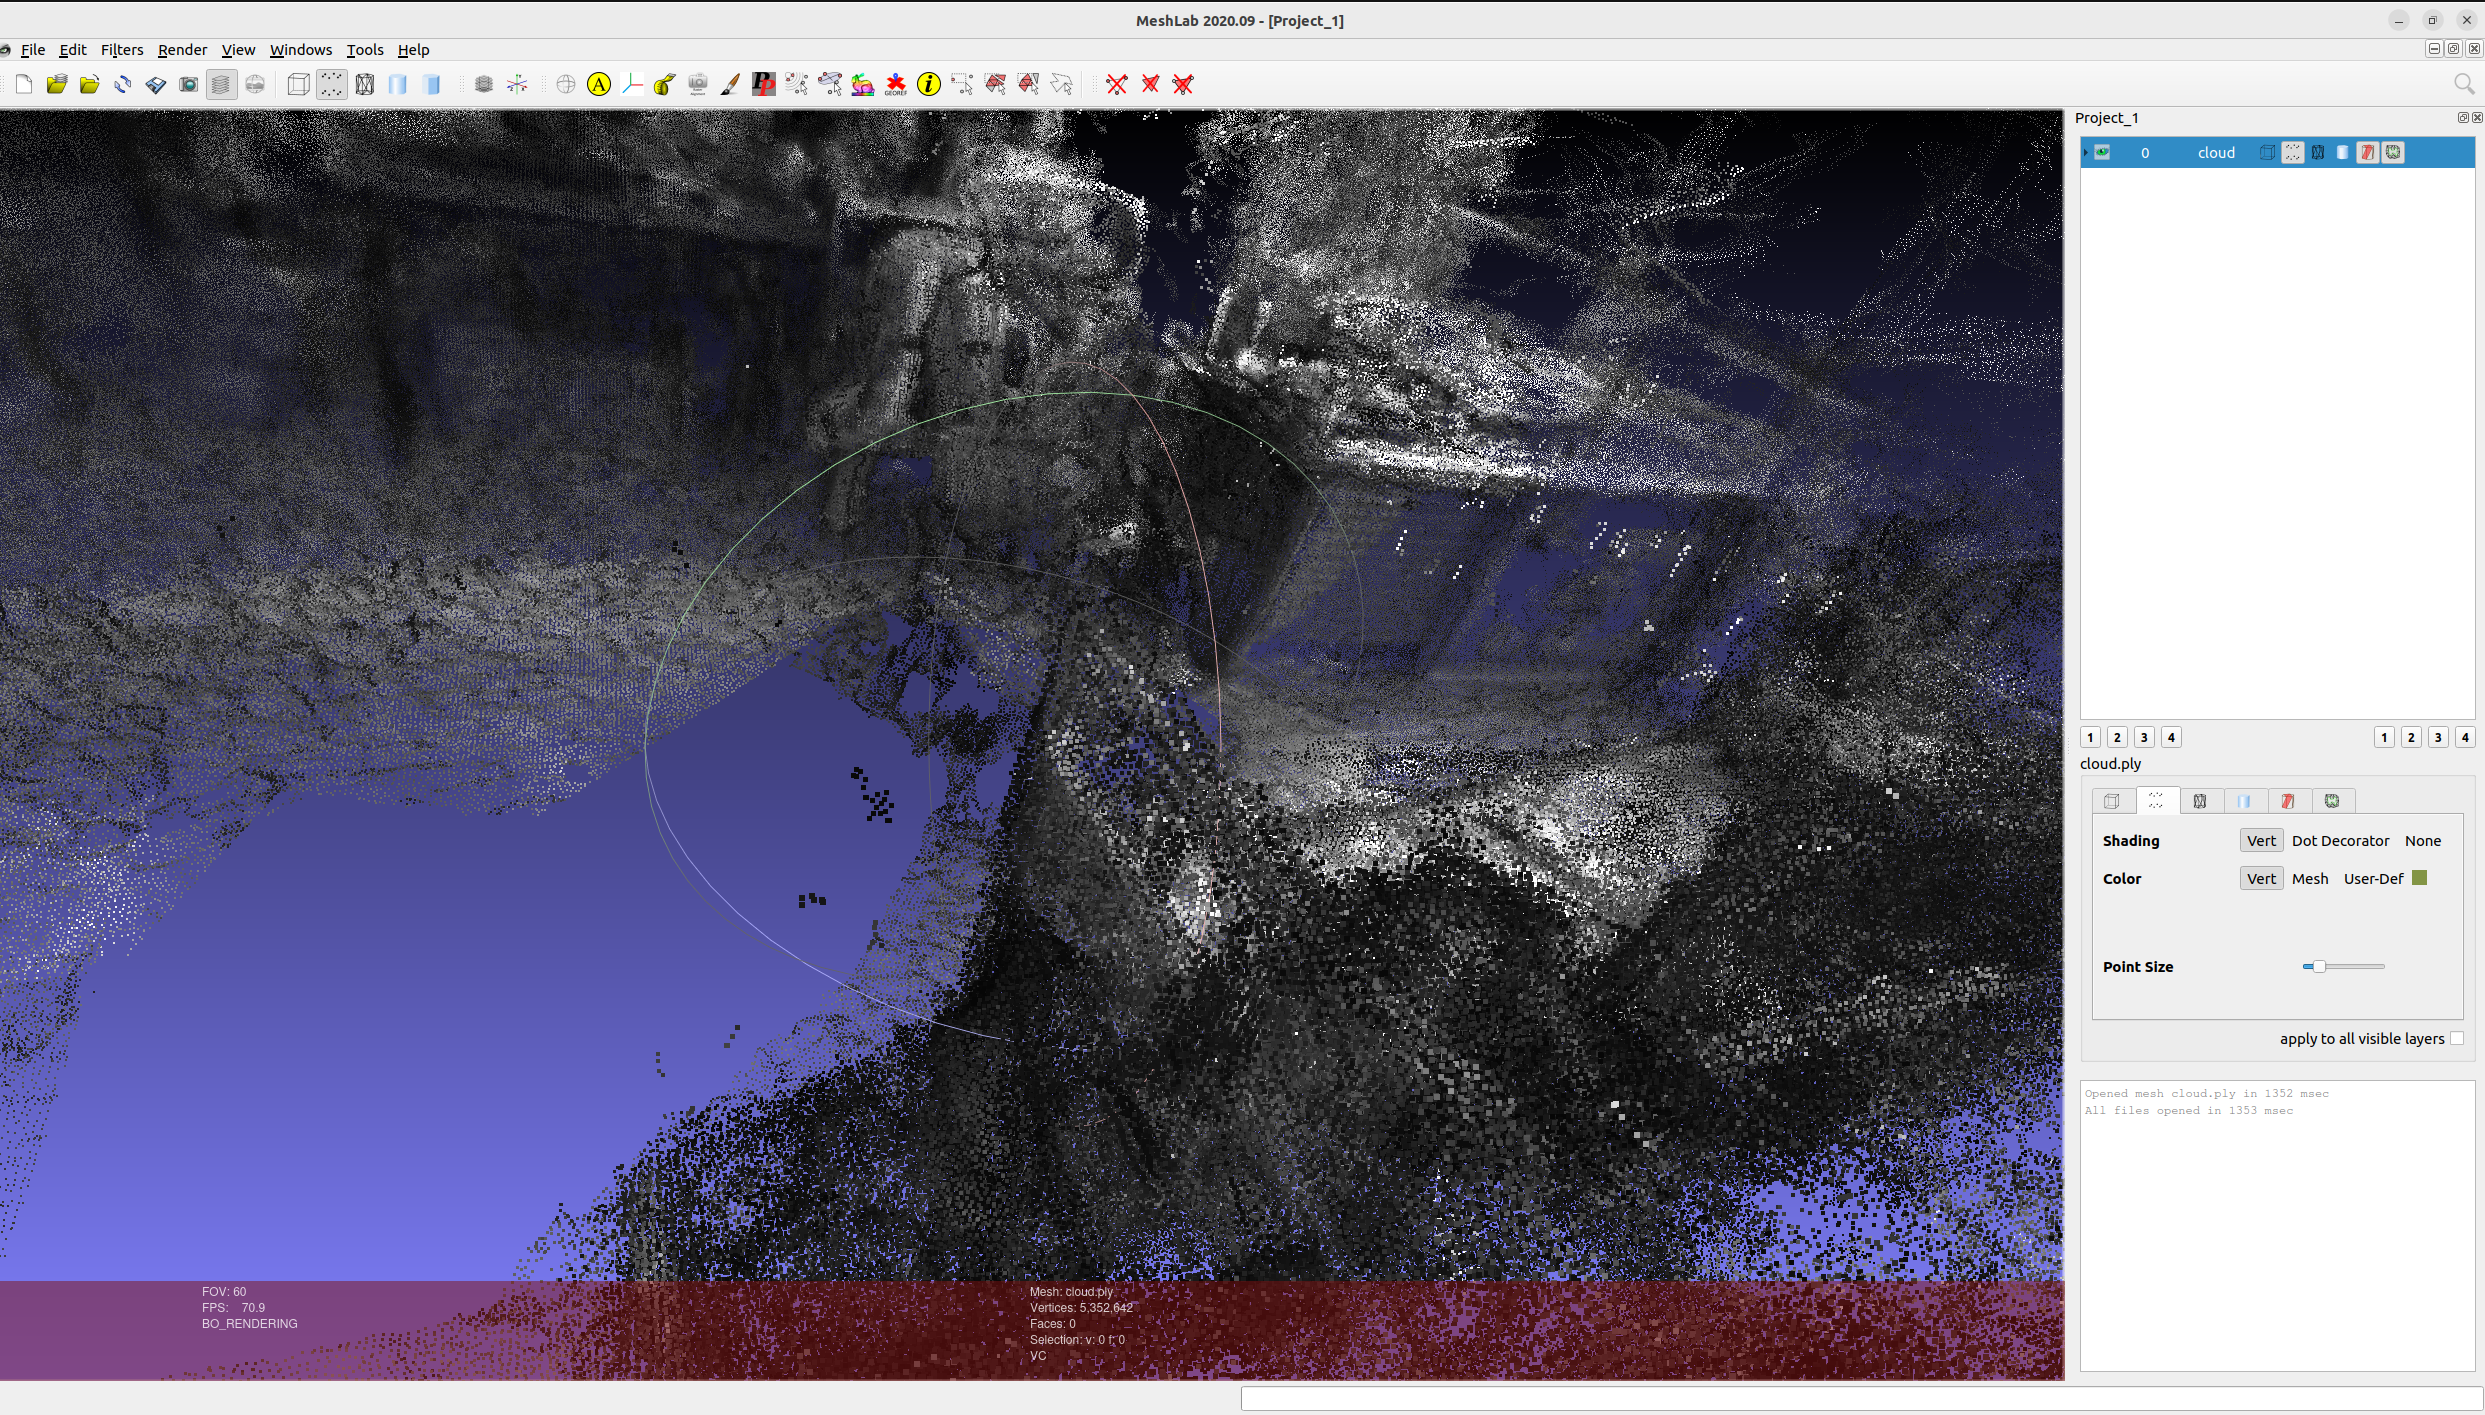Click the yellow Get Info icon
2485x1415 pixels.
pyautogui.click(x=928, y=85)
